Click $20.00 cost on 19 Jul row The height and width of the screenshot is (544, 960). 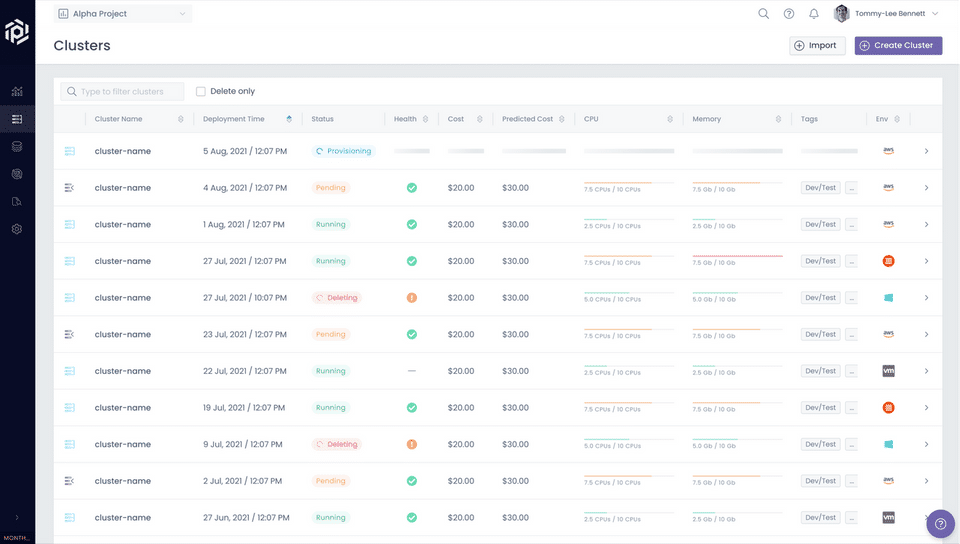(x=460, y=408)
